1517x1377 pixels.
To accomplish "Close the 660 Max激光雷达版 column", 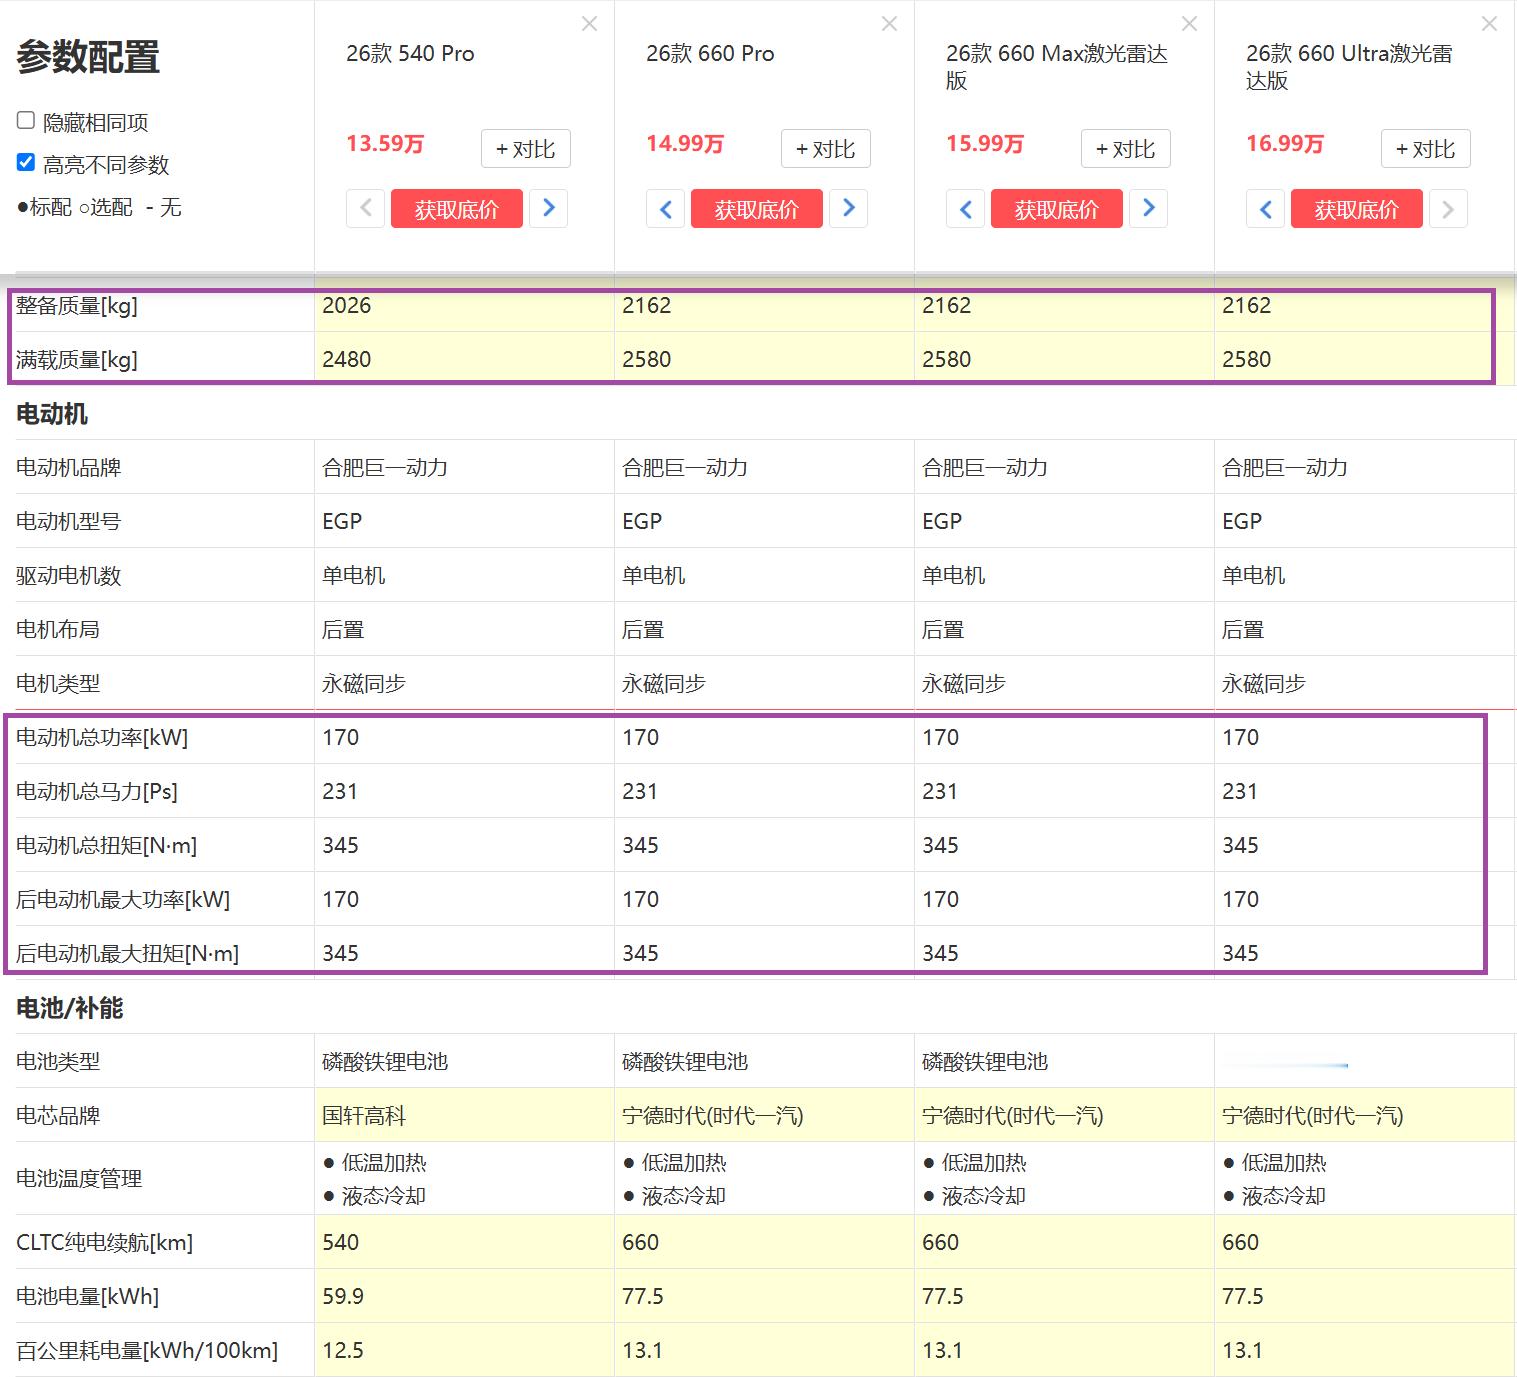I will [1189, 24].
